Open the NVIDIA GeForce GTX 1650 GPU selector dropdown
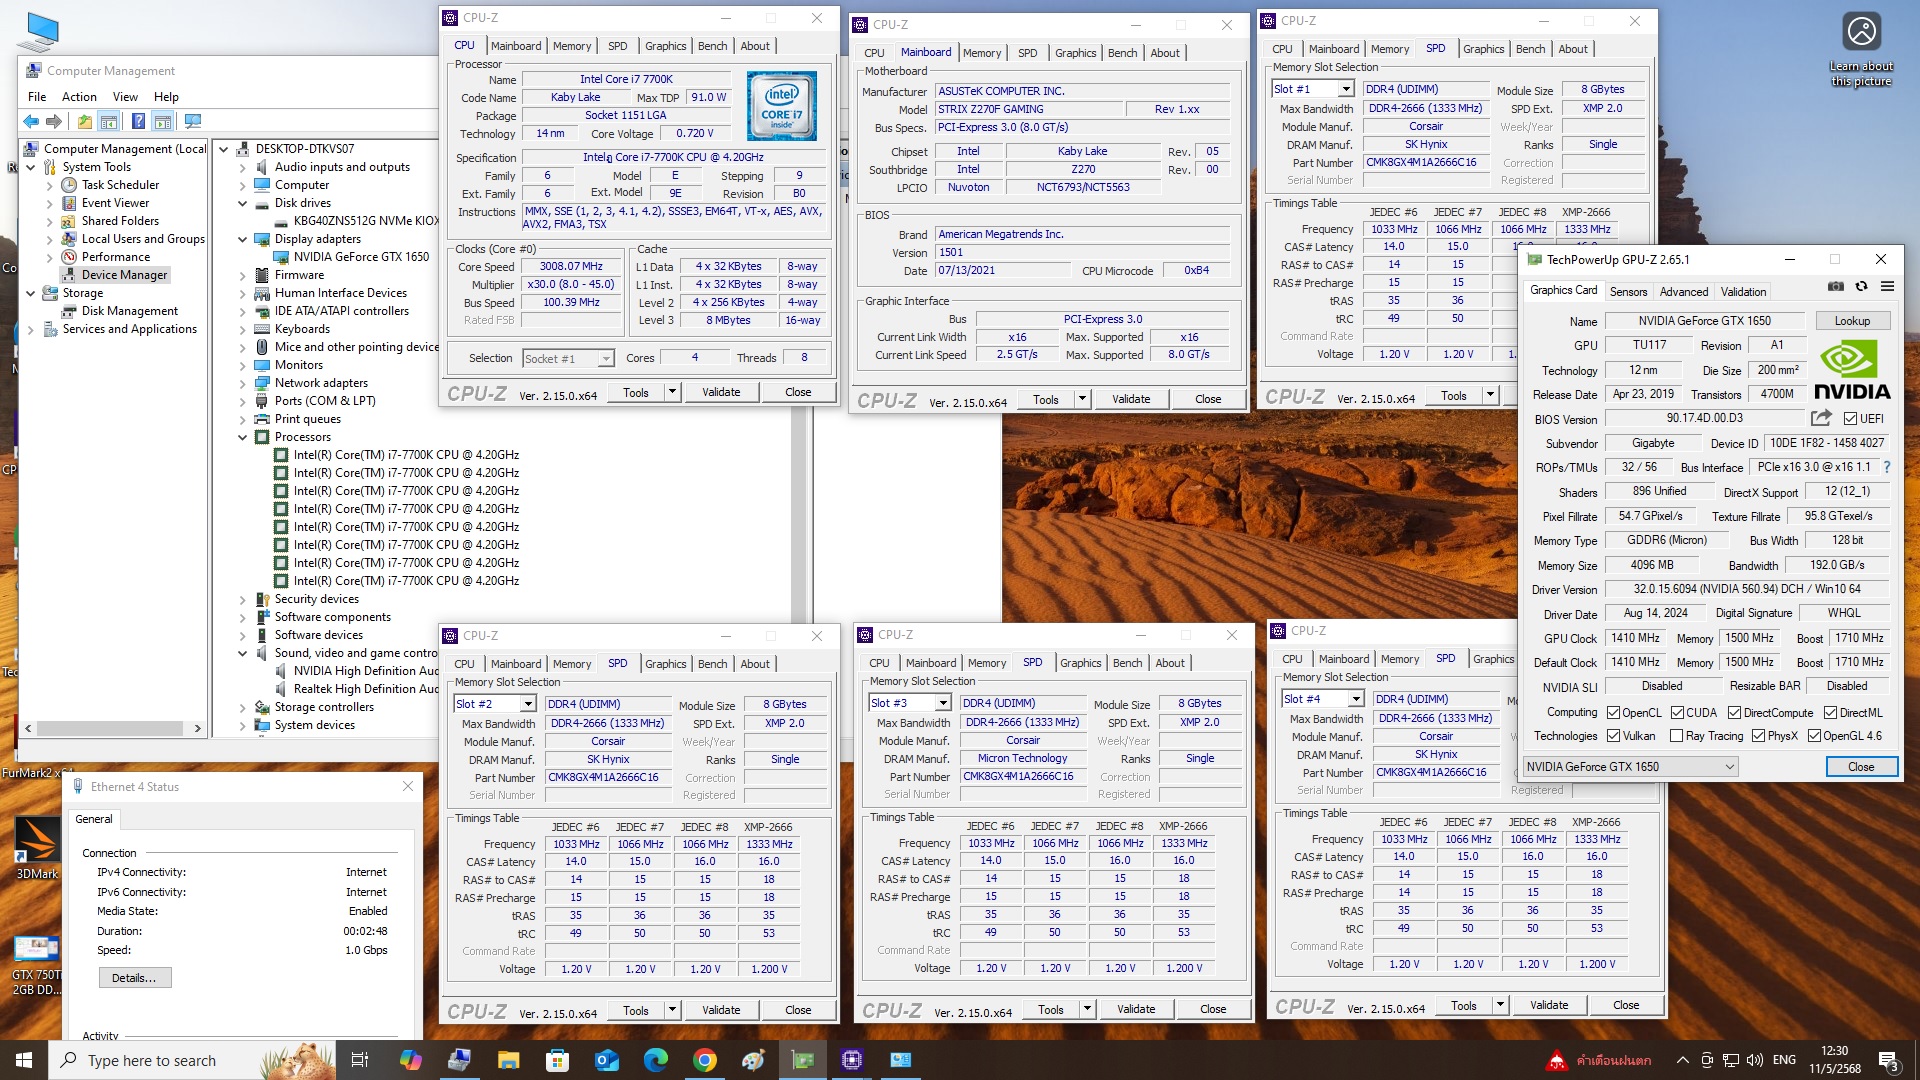 pyautogui.click(x=1630, y=767)
